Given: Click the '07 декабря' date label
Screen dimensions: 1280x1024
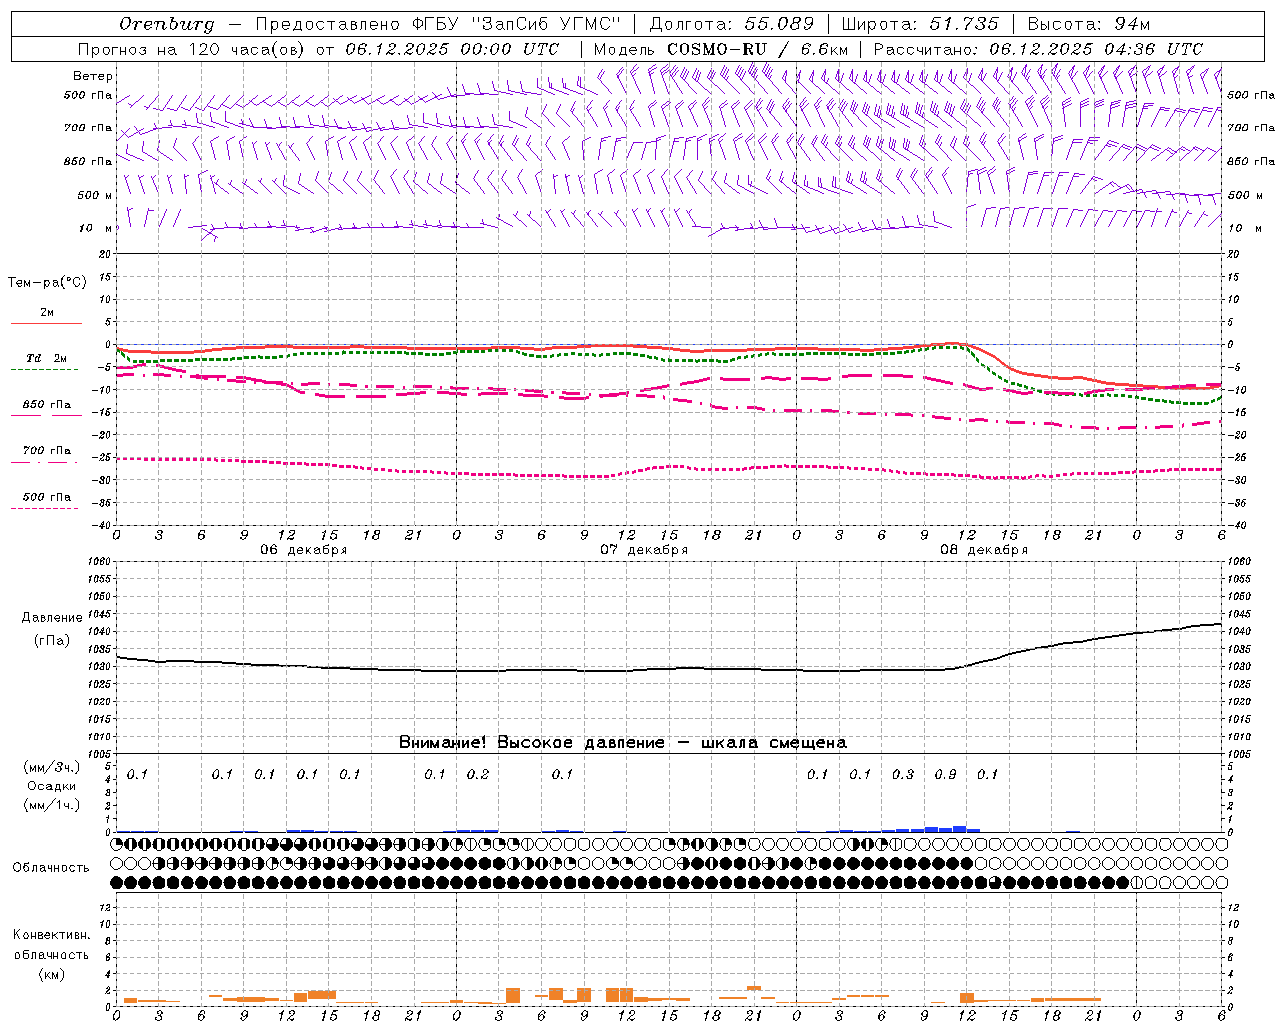Looking at the screenshot, I should [644, 550].
